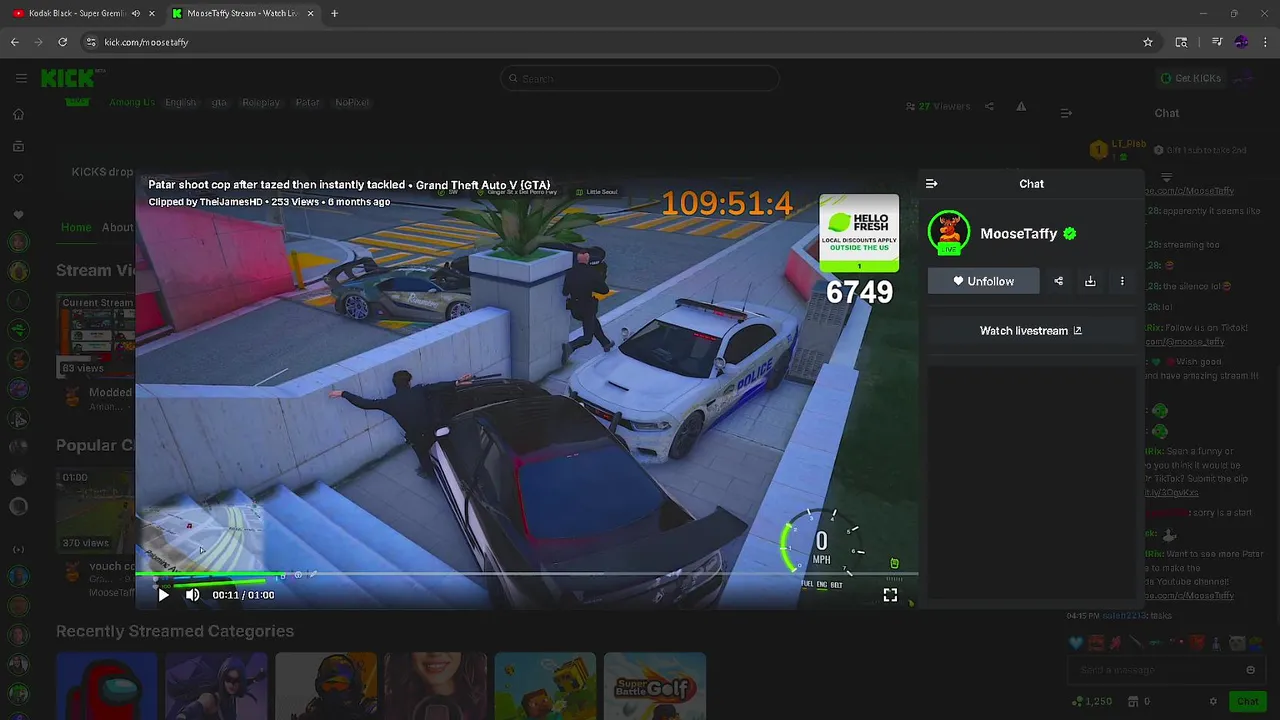Go back in browser history

pos(15,42)
